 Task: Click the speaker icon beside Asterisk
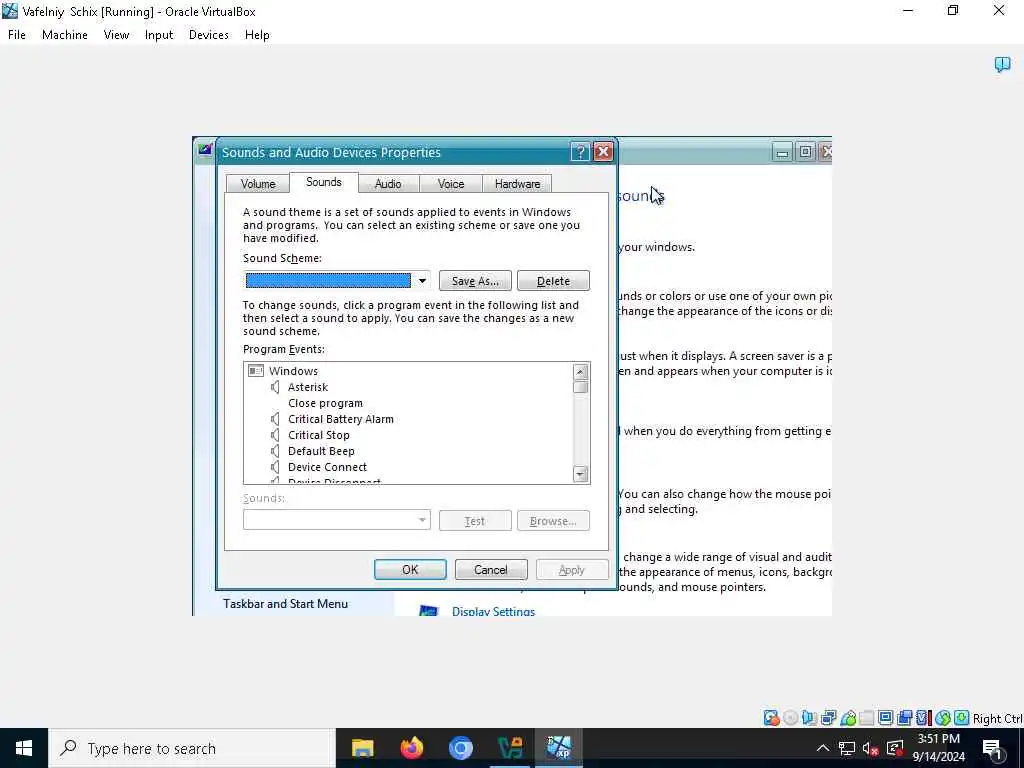[276, 387]
